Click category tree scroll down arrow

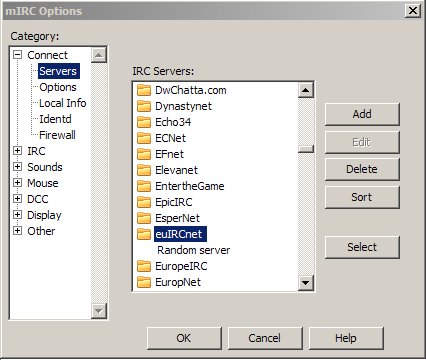[x=99, y=311]
